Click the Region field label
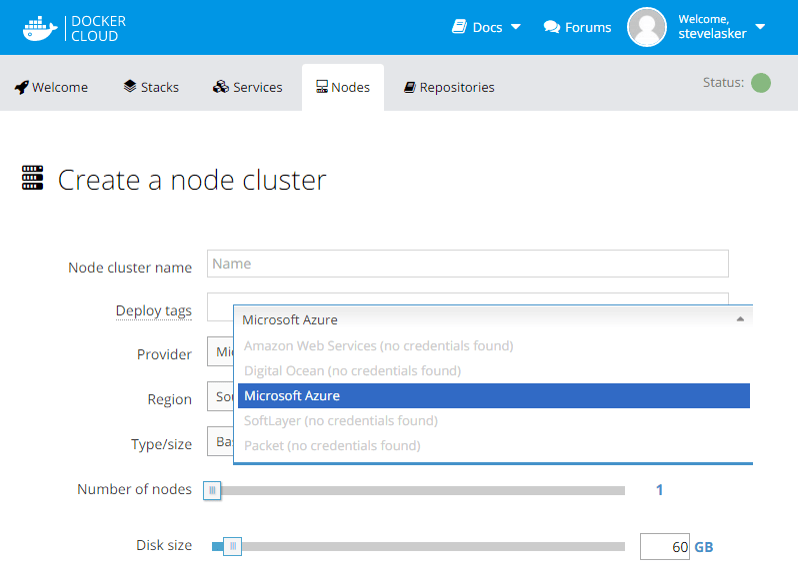This screenshot has width=798, height=572. tap(169, 399)
